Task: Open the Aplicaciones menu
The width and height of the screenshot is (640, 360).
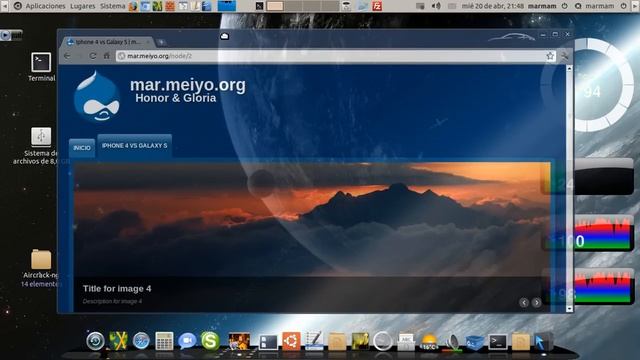Action: [45, 6]
